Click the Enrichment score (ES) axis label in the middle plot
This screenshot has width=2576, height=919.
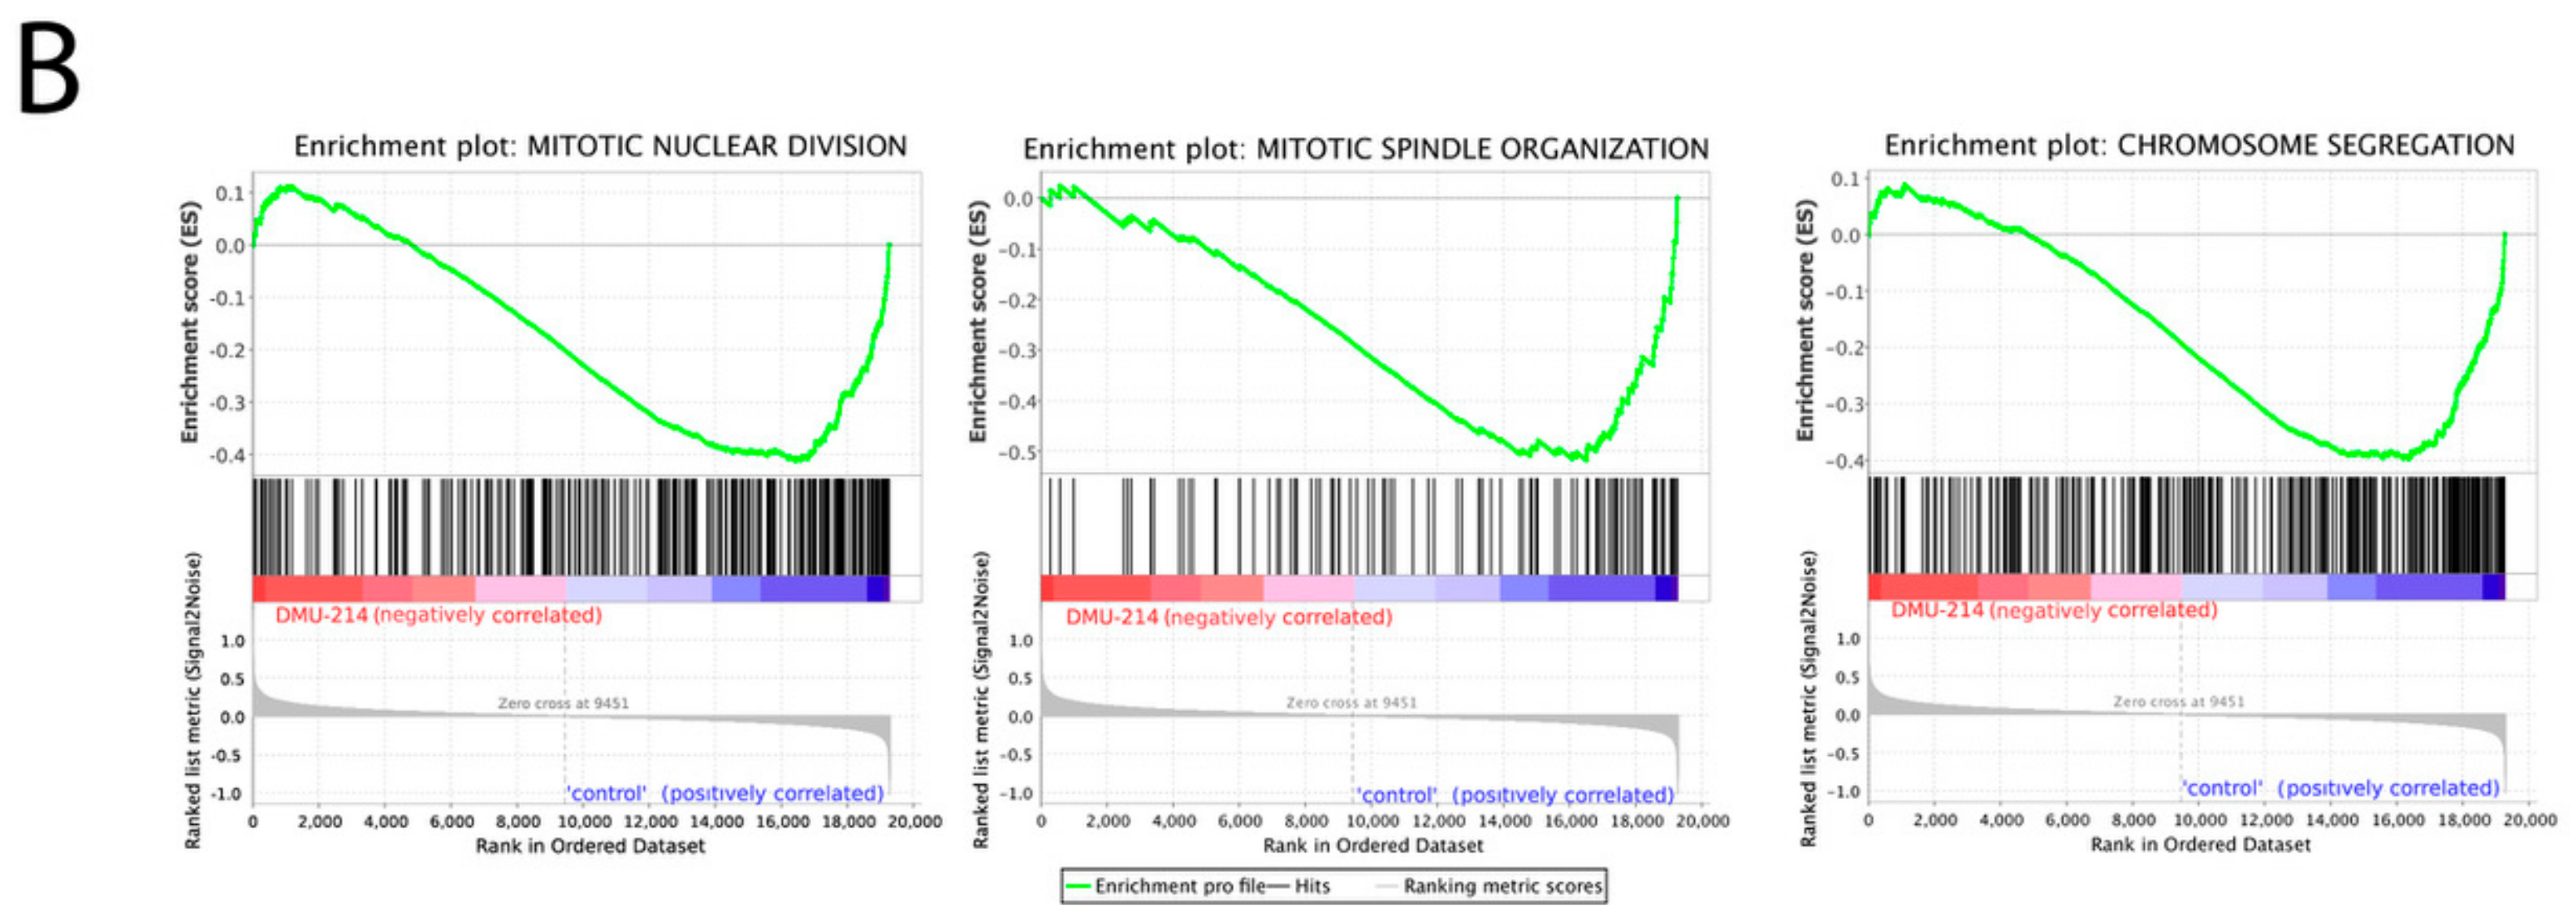point(977,320)
